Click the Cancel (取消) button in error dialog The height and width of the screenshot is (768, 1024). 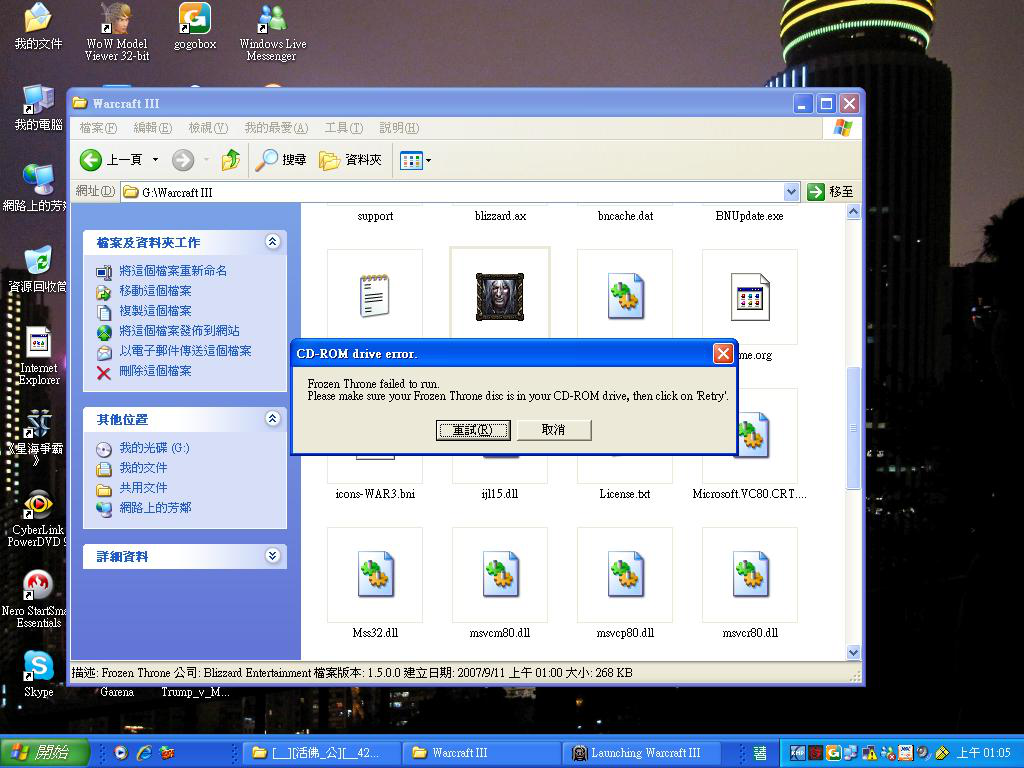(x=554, y=430)
